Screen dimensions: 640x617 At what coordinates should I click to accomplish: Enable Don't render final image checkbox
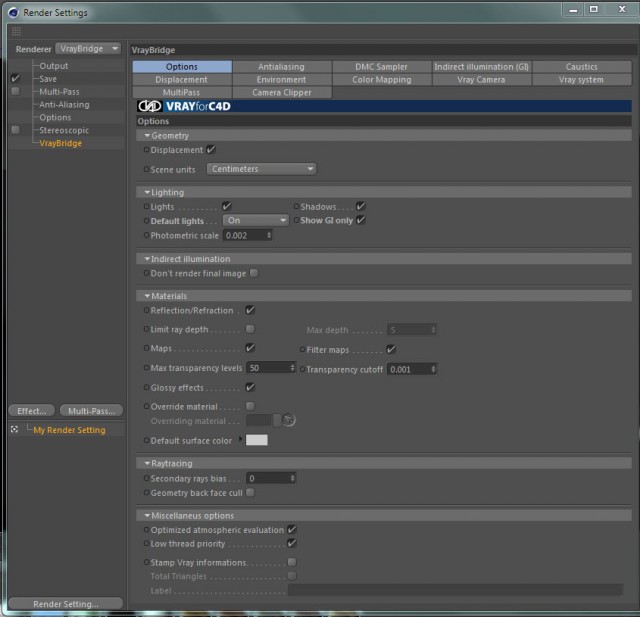coord(254,273)
